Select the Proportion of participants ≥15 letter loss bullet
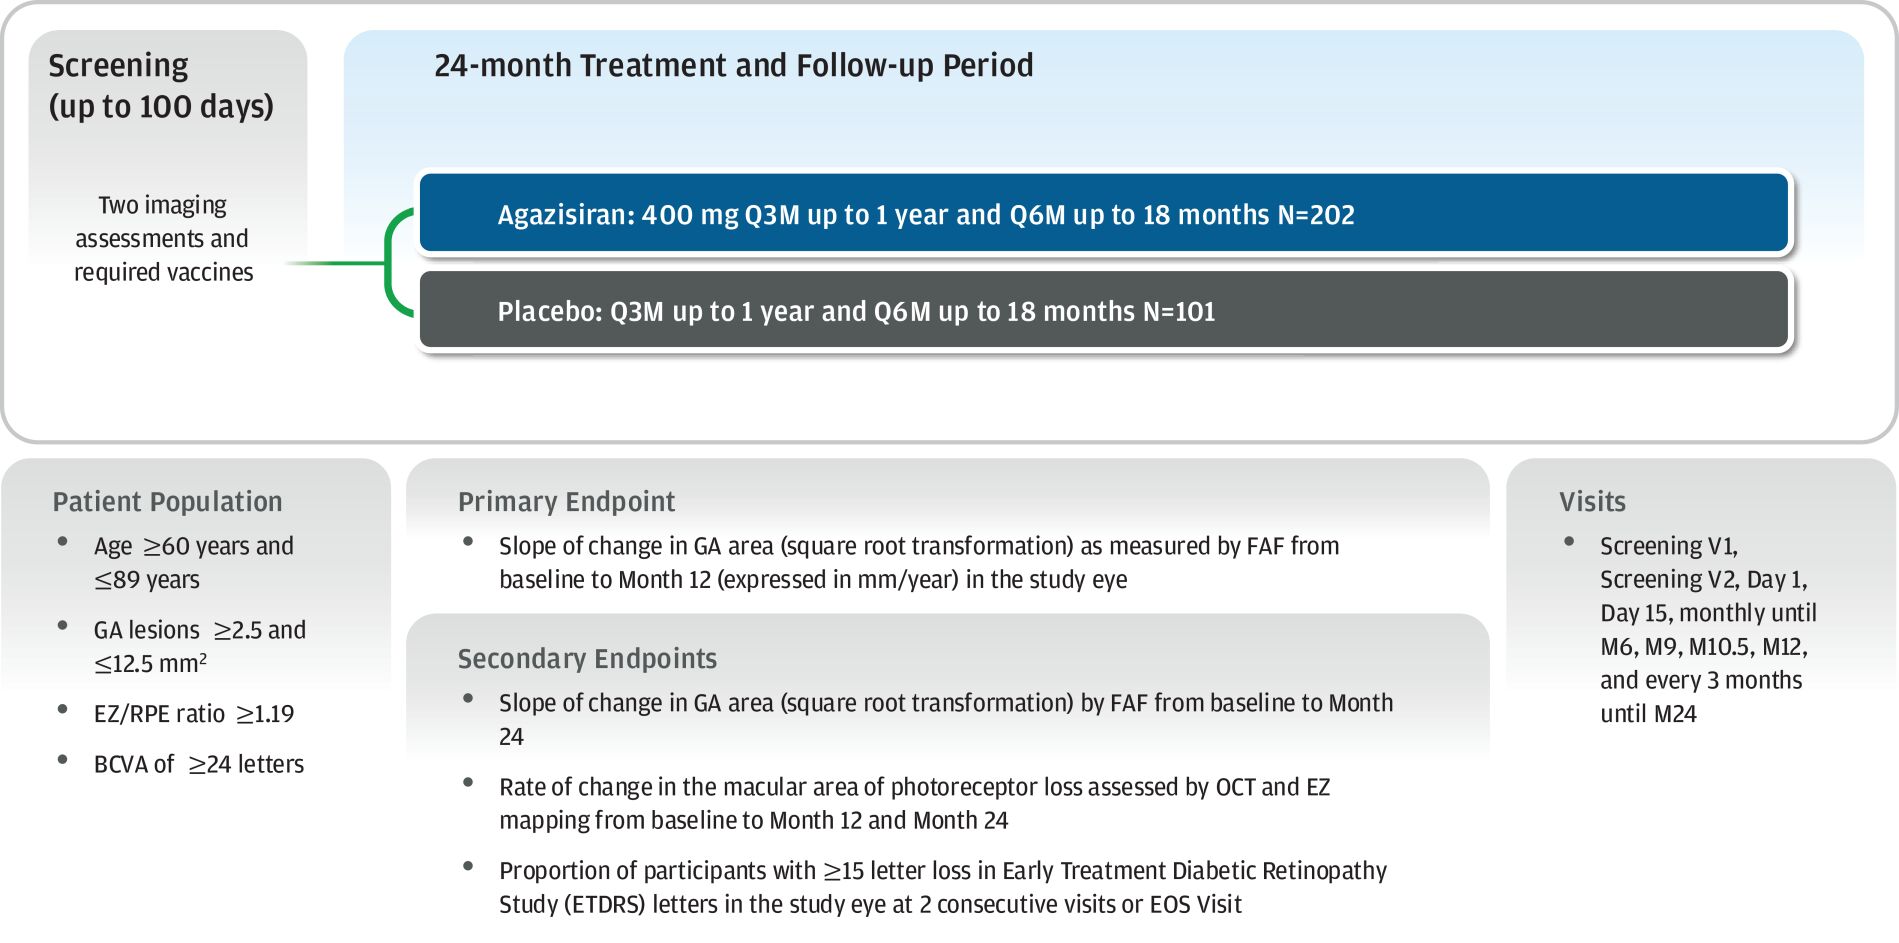This screenshot has width=1899, height=943. click(943, 888)
